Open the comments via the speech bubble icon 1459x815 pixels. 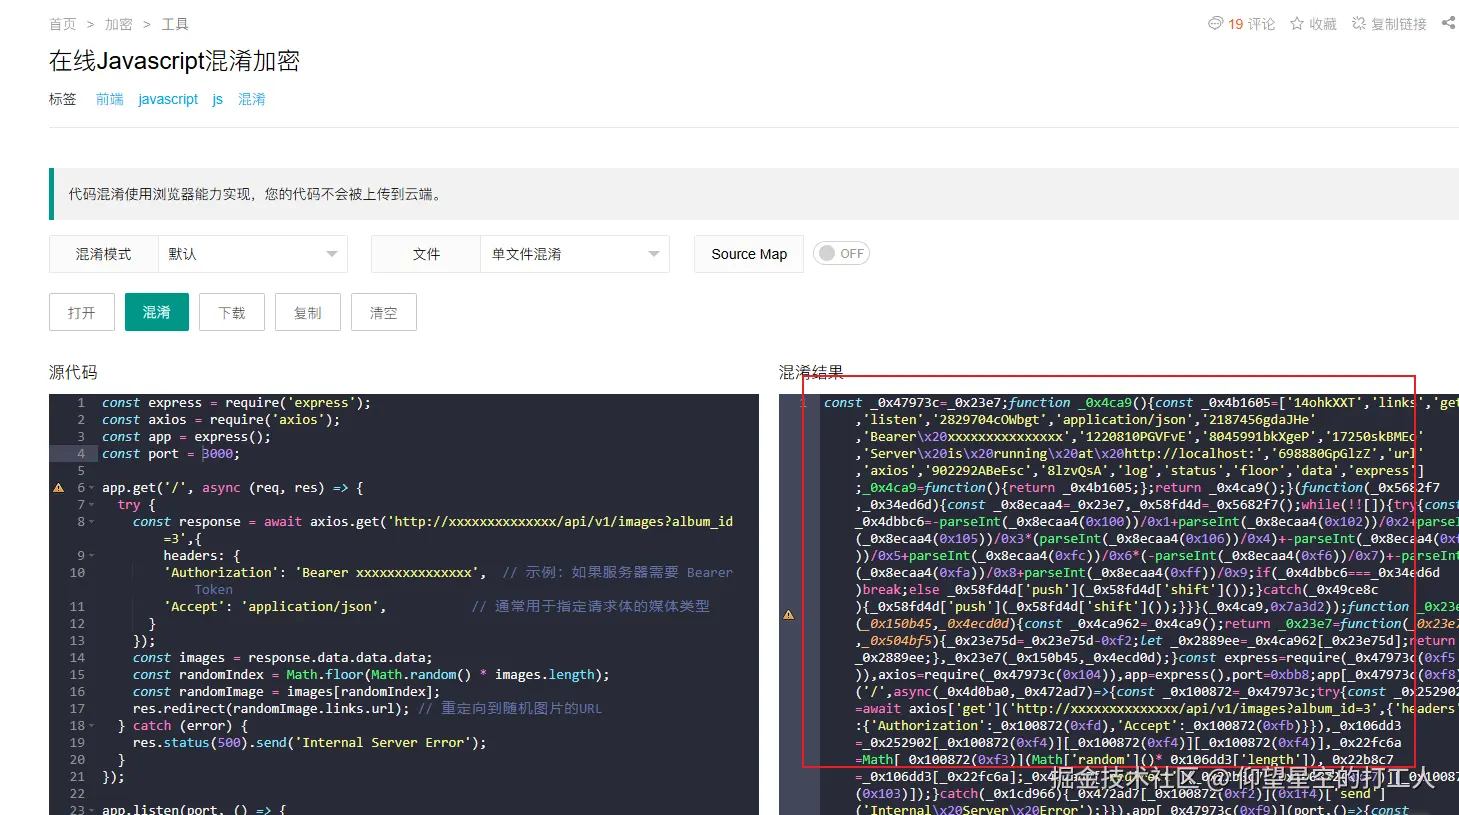[x=1215, y=23]
